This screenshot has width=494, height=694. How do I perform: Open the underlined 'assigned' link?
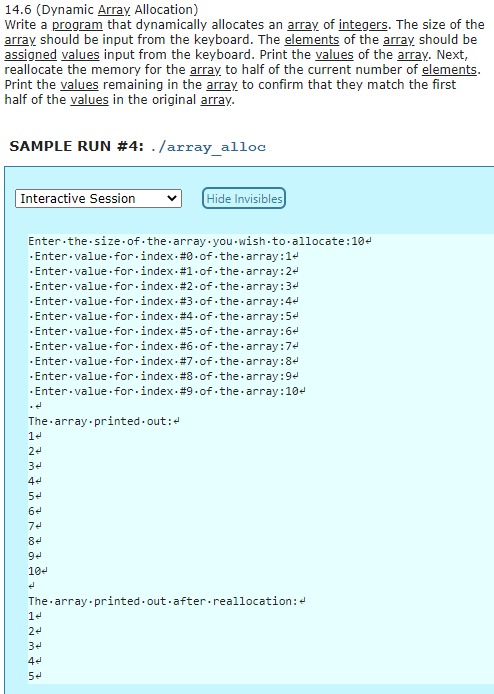click(x=31, y=54)
